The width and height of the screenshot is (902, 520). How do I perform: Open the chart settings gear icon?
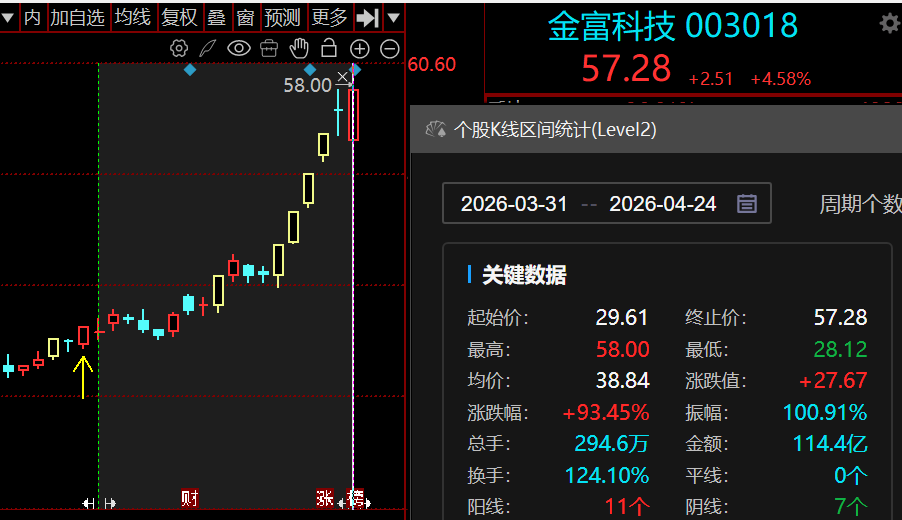point(179,48)
